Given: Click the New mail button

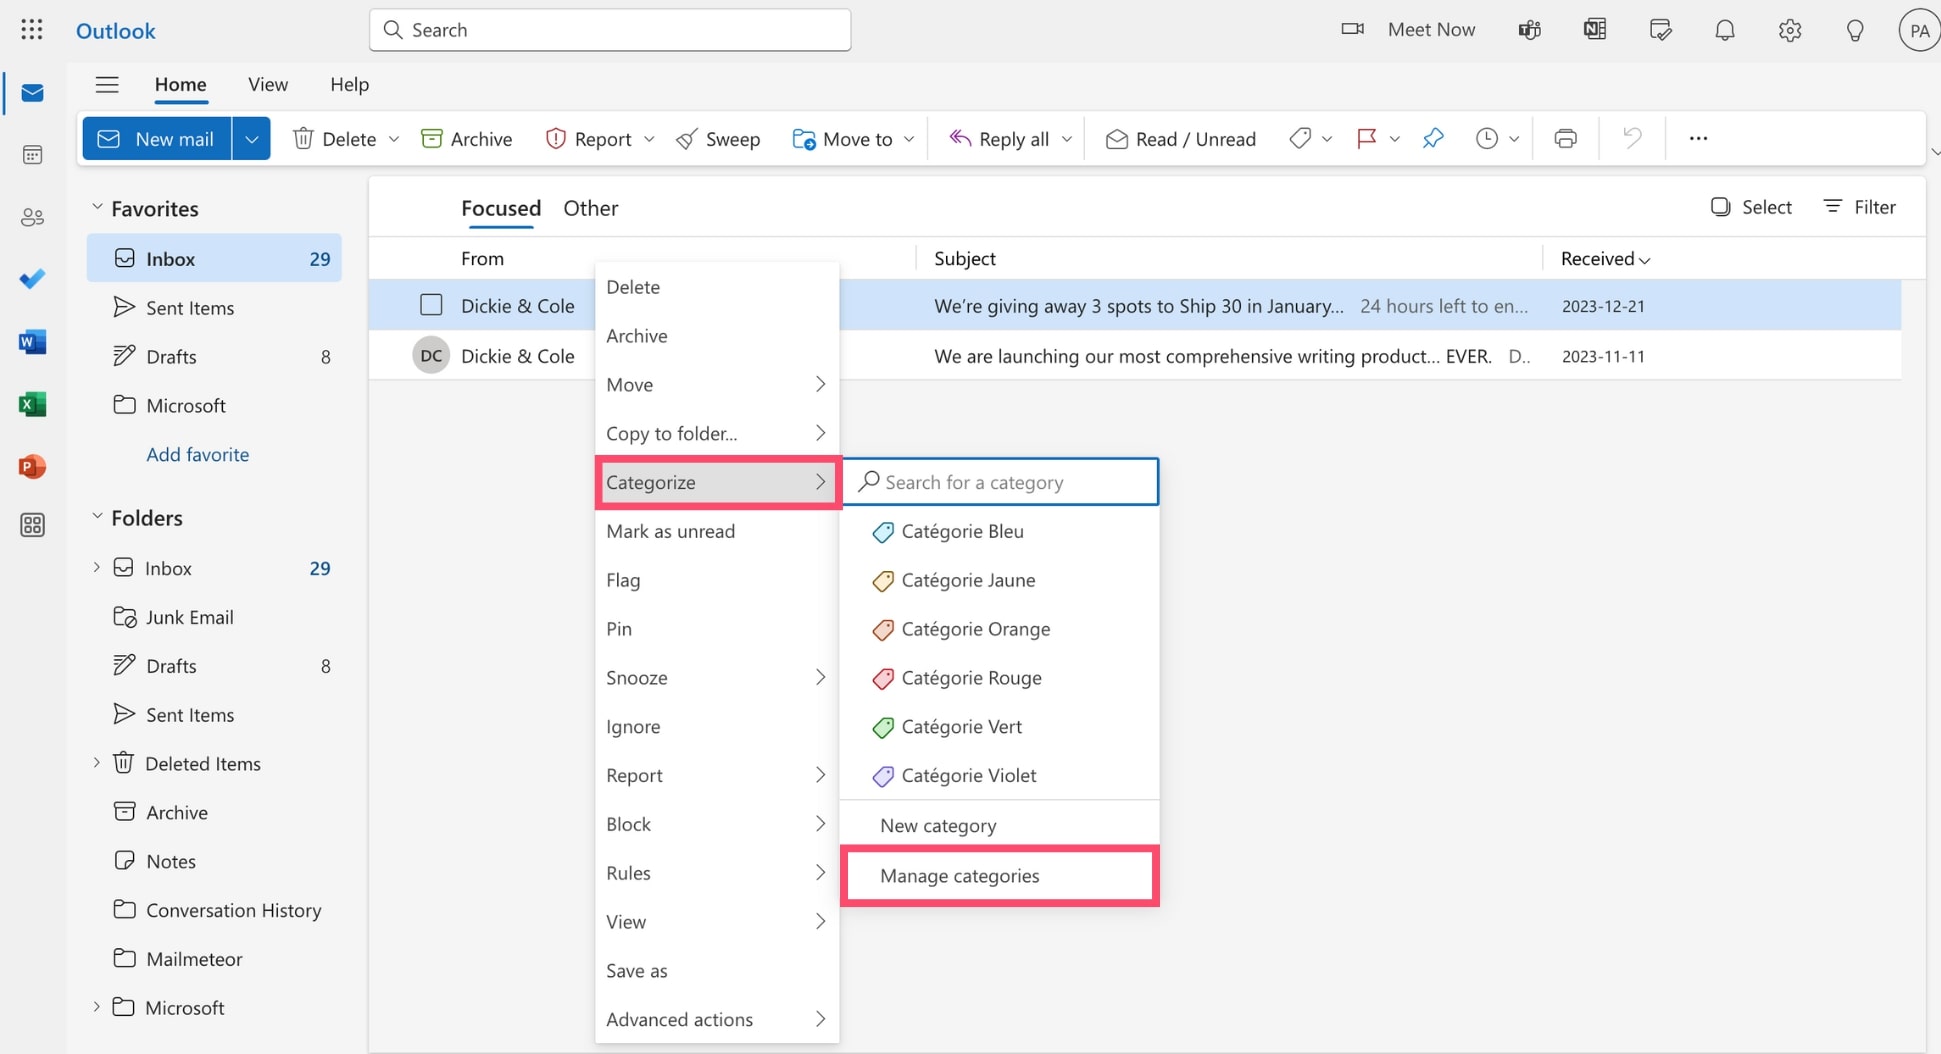Looking at the screenshot, I should point(157,139).
